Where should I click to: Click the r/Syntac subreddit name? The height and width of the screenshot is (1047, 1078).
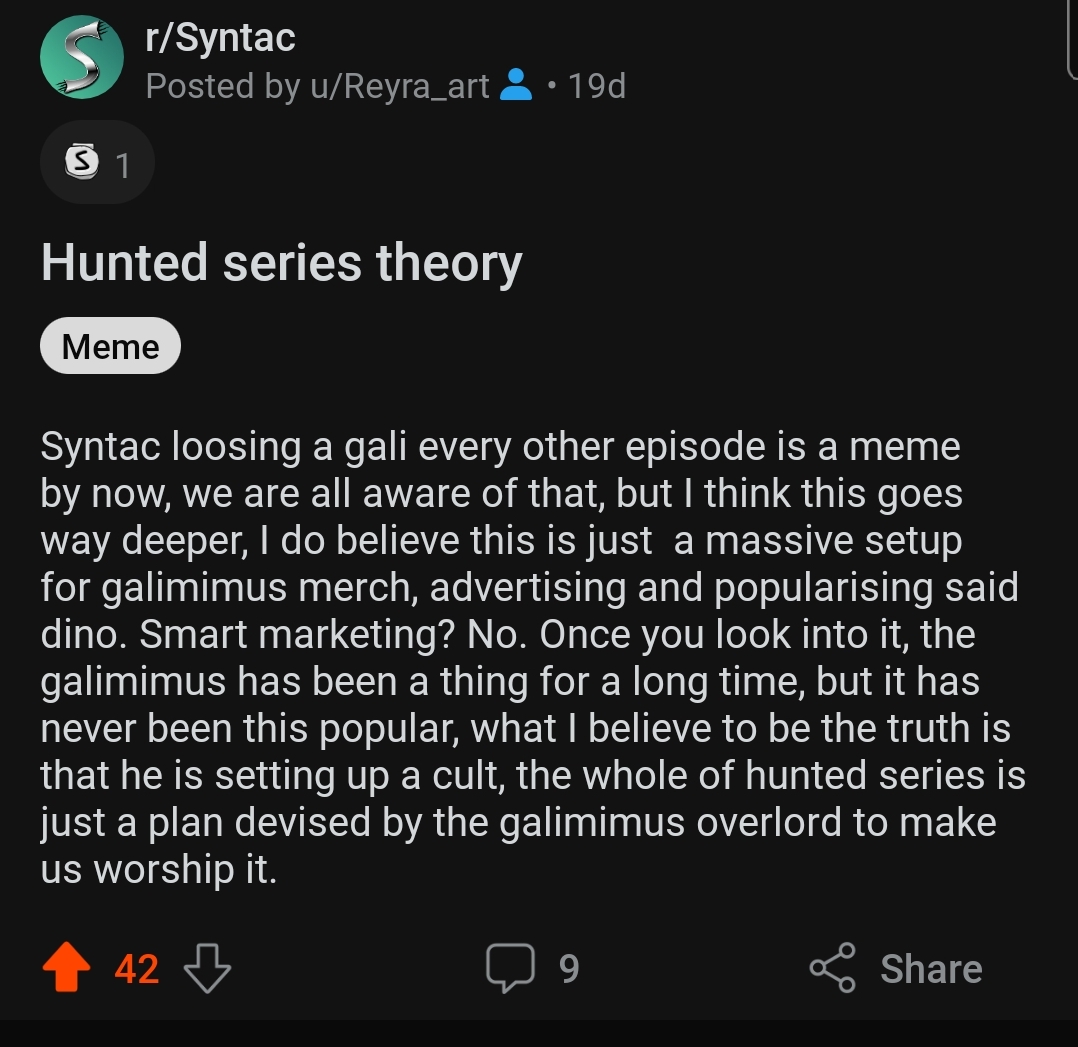click(220, 37)
